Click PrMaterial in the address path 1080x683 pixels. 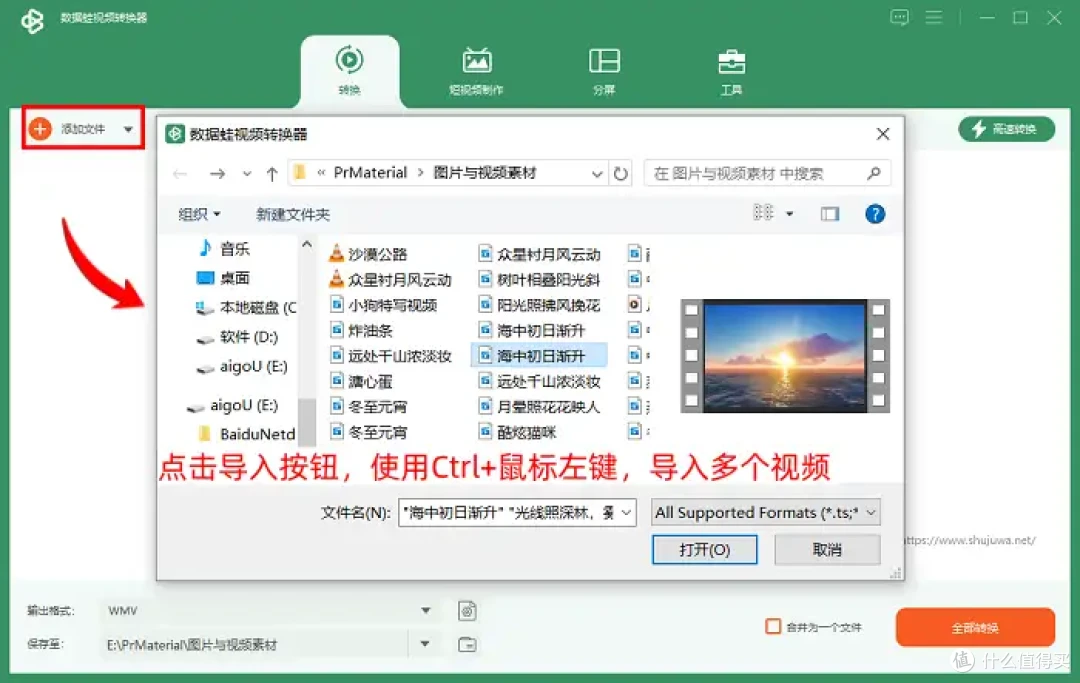coord(371,173)
